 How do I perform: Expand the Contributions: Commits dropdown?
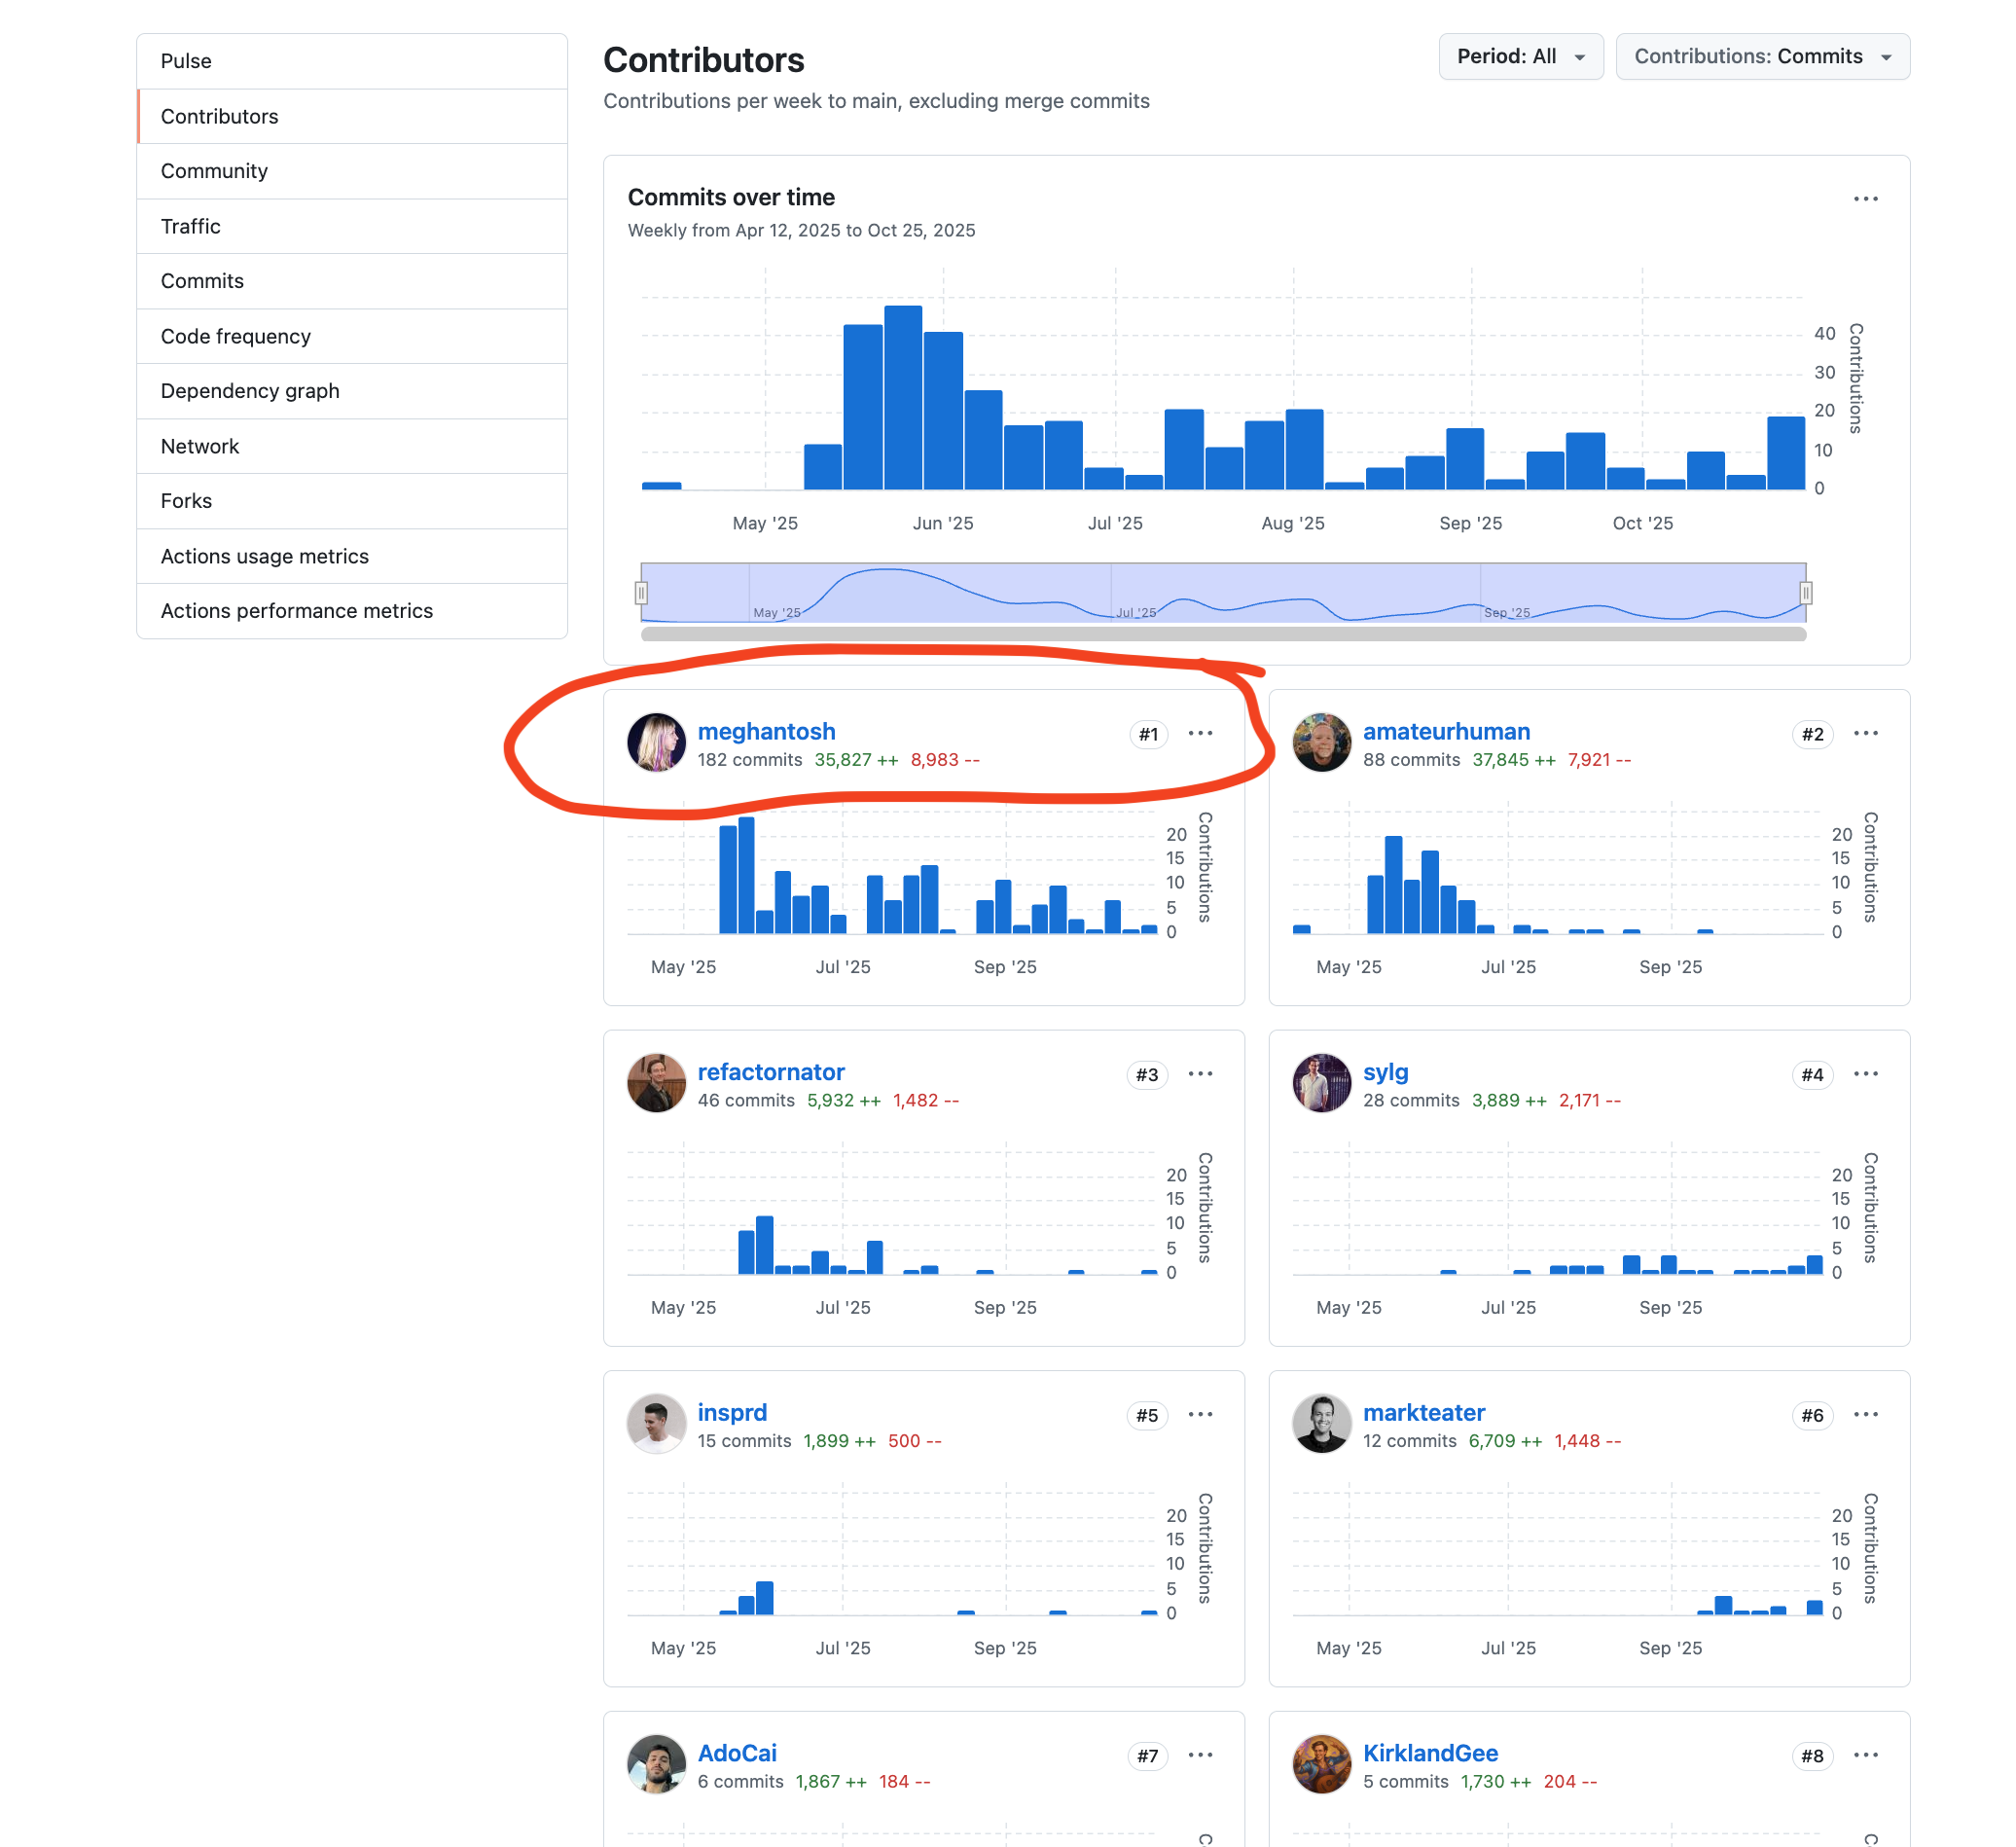1762,57
